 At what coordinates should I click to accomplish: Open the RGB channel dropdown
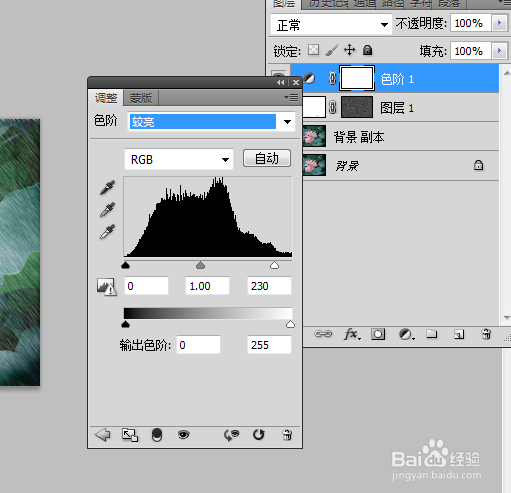178,159
